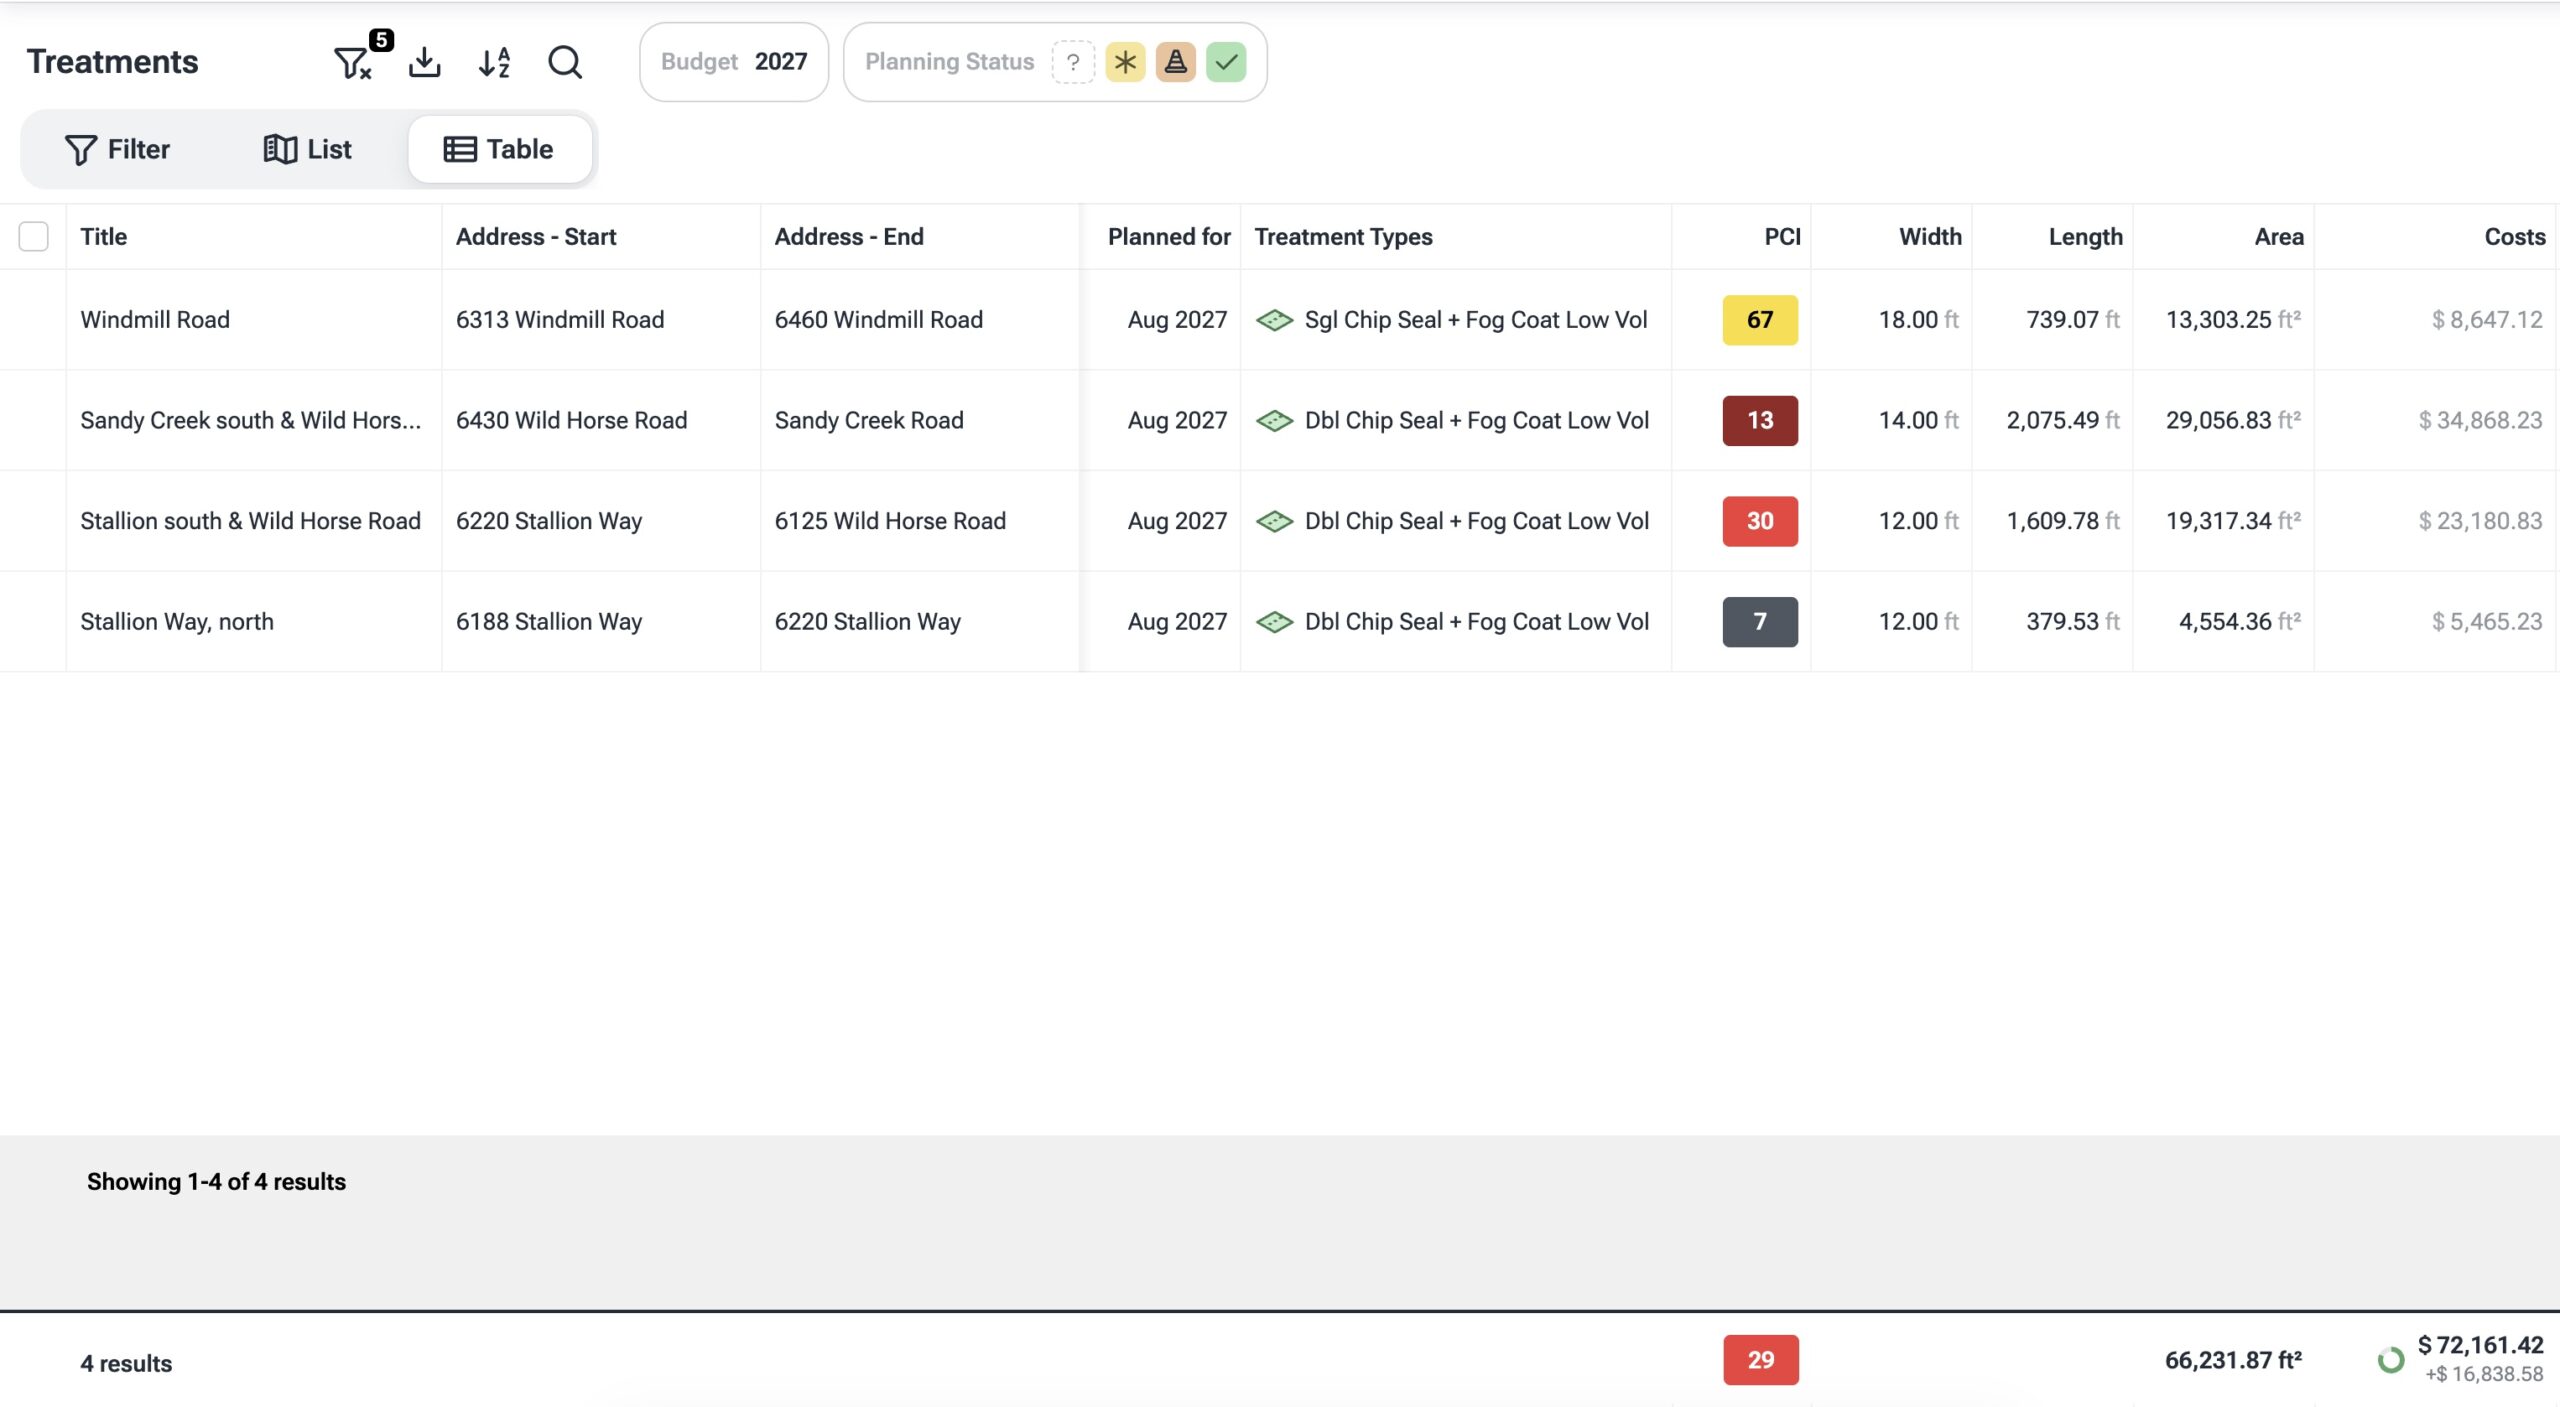This screenshot has height=1407, width=2560.
Task: Click the download export icon
Action: coord(425,62)
